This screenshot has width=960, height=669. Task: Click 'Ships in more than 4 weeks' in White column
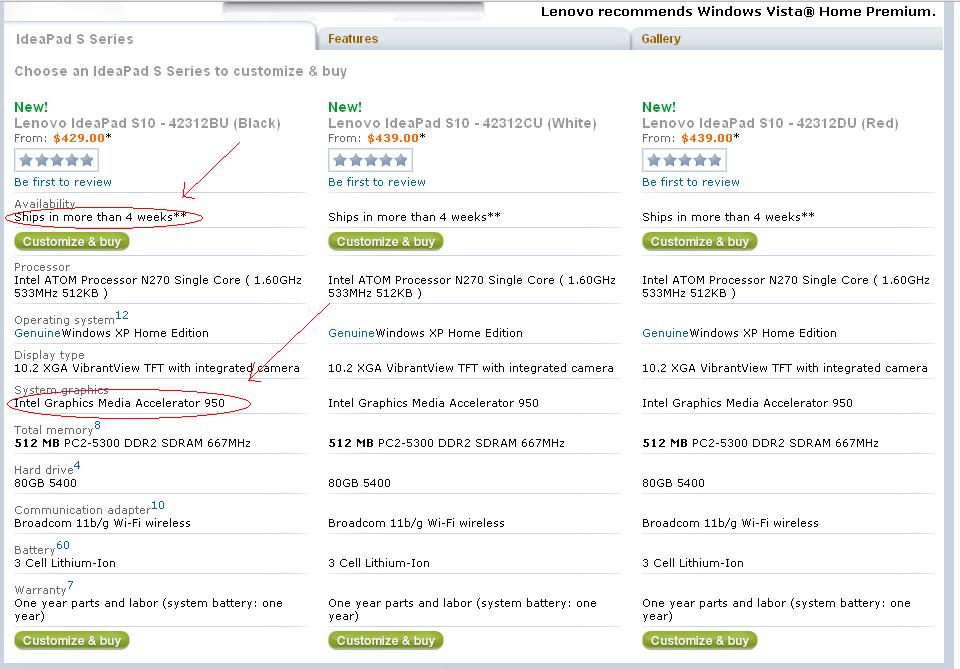pyautogui.click(x=414, y=217)
